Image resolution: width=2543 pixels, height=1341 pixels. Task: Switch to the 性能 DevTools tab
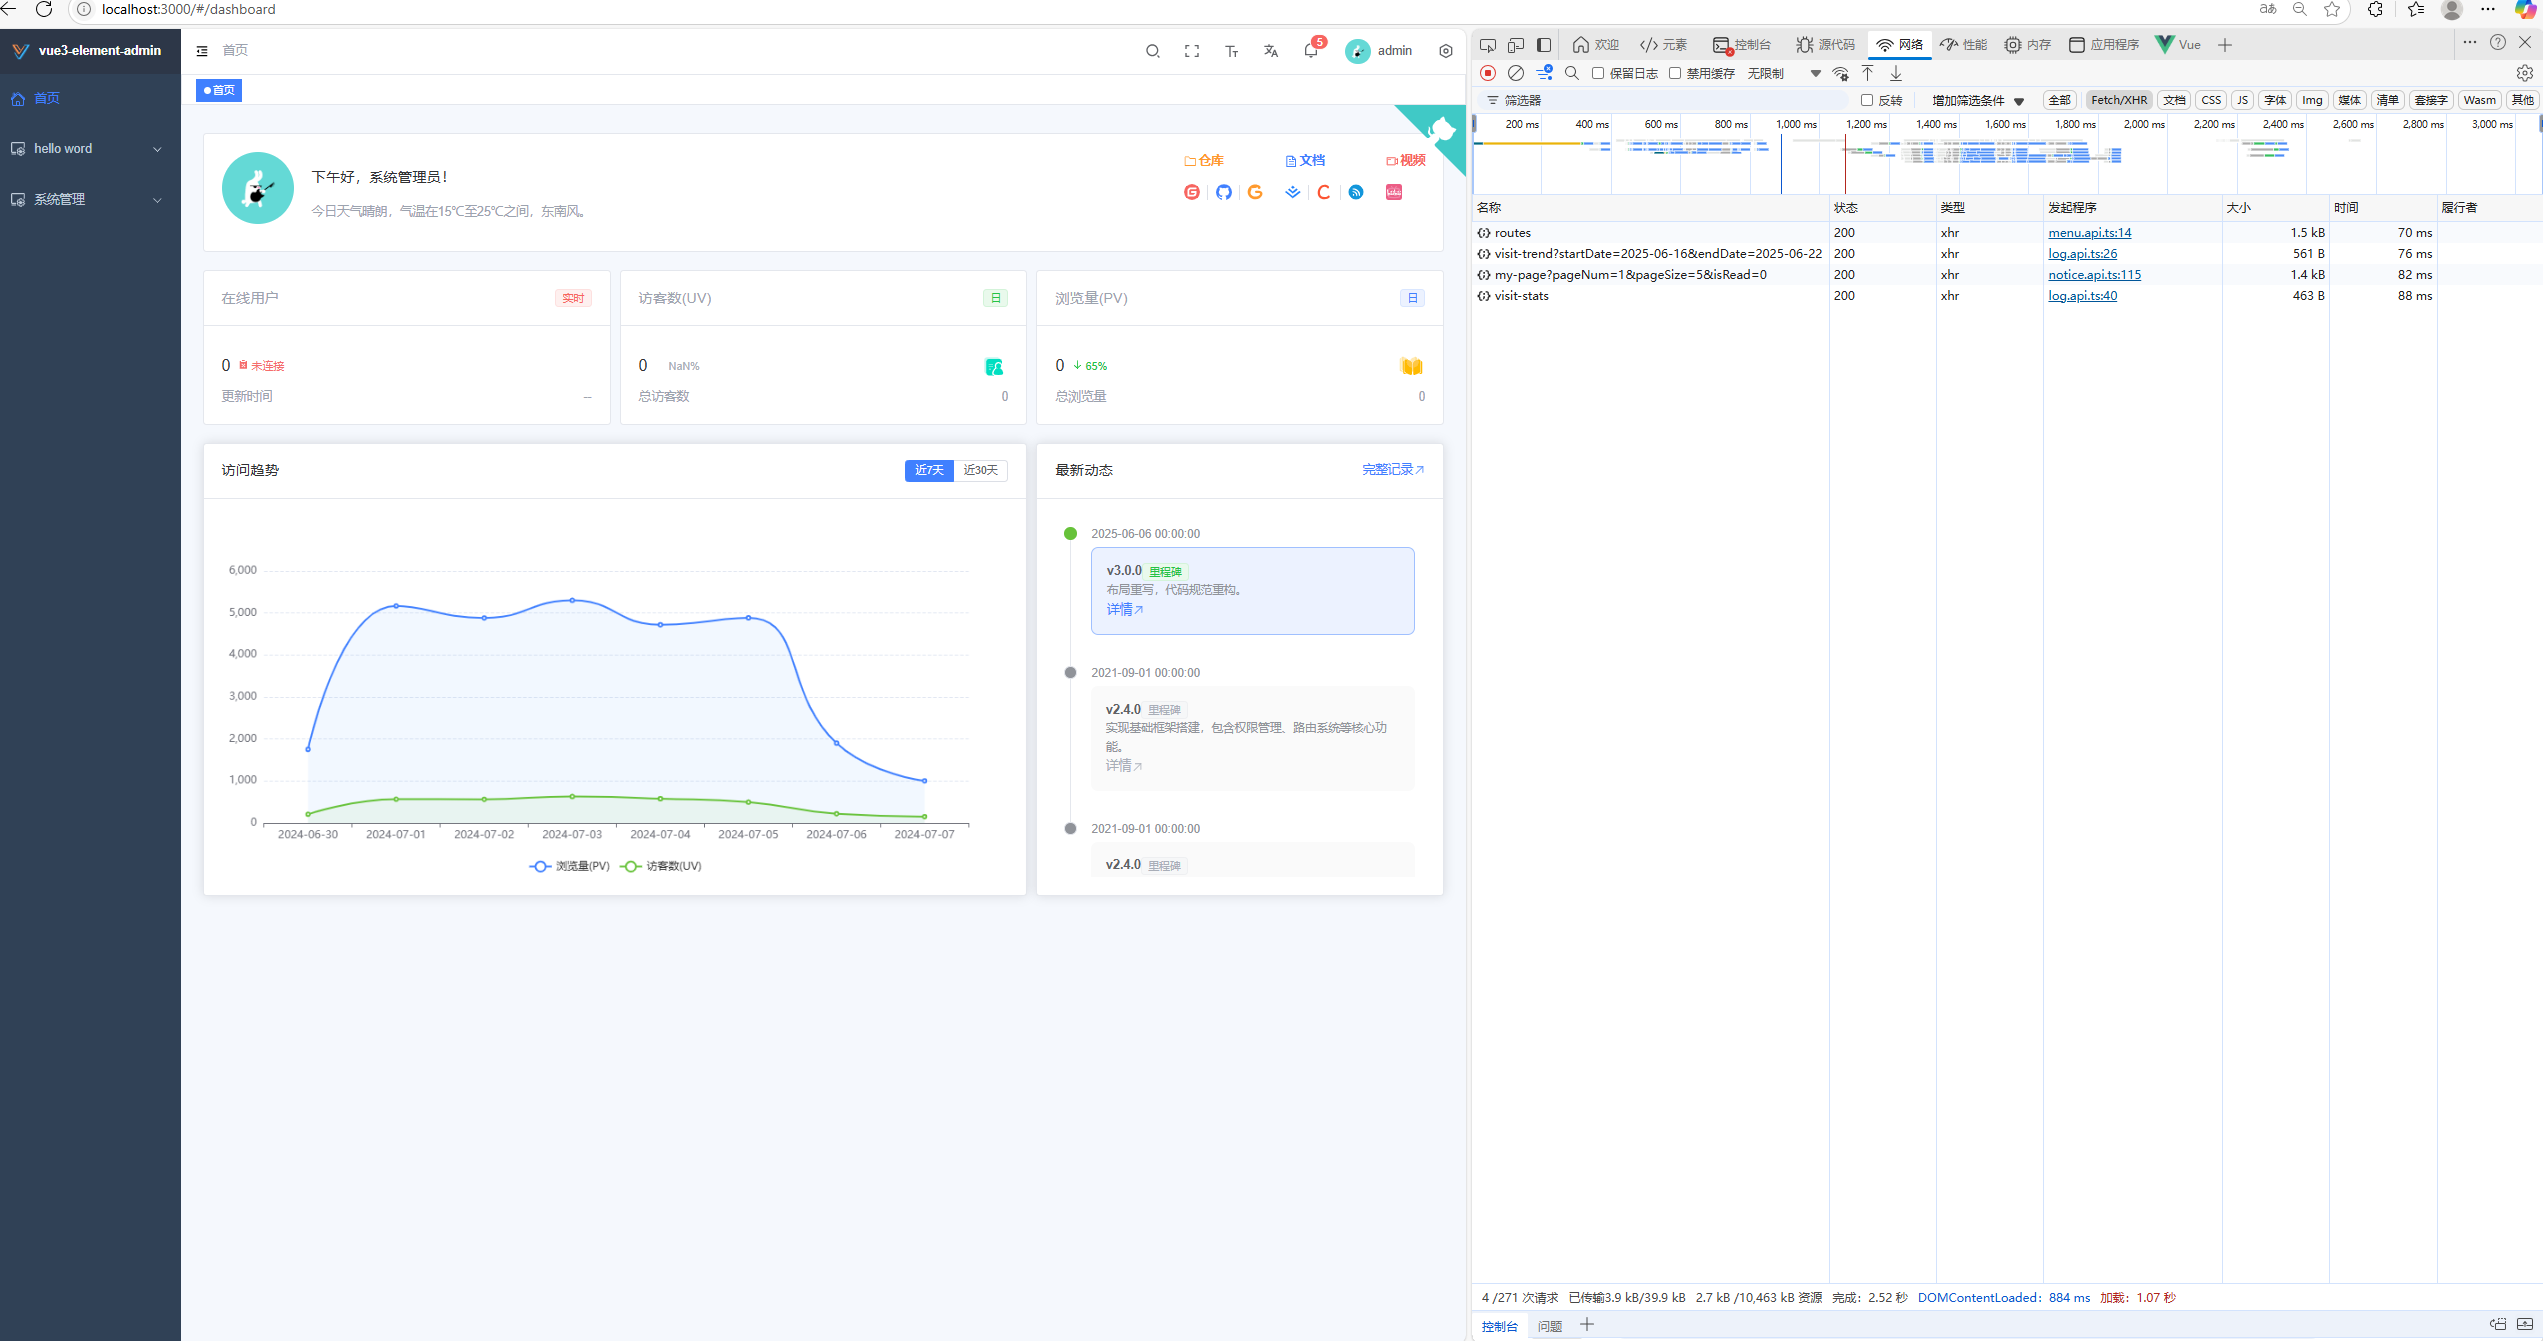[x=1963, y=44]
